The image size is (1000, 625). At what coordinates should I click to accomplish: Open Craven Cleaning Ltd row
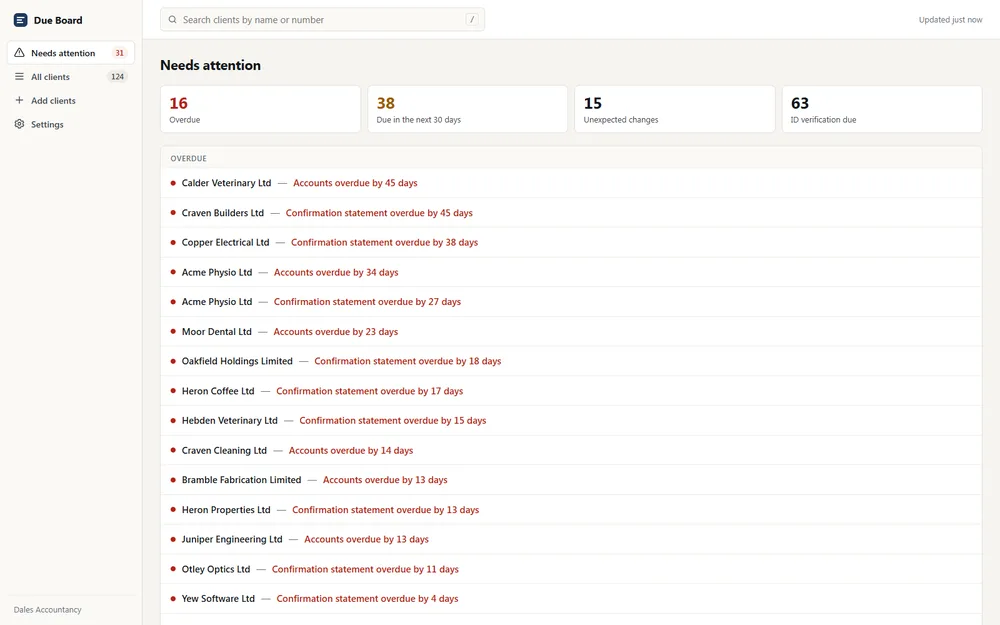point(571,450)
